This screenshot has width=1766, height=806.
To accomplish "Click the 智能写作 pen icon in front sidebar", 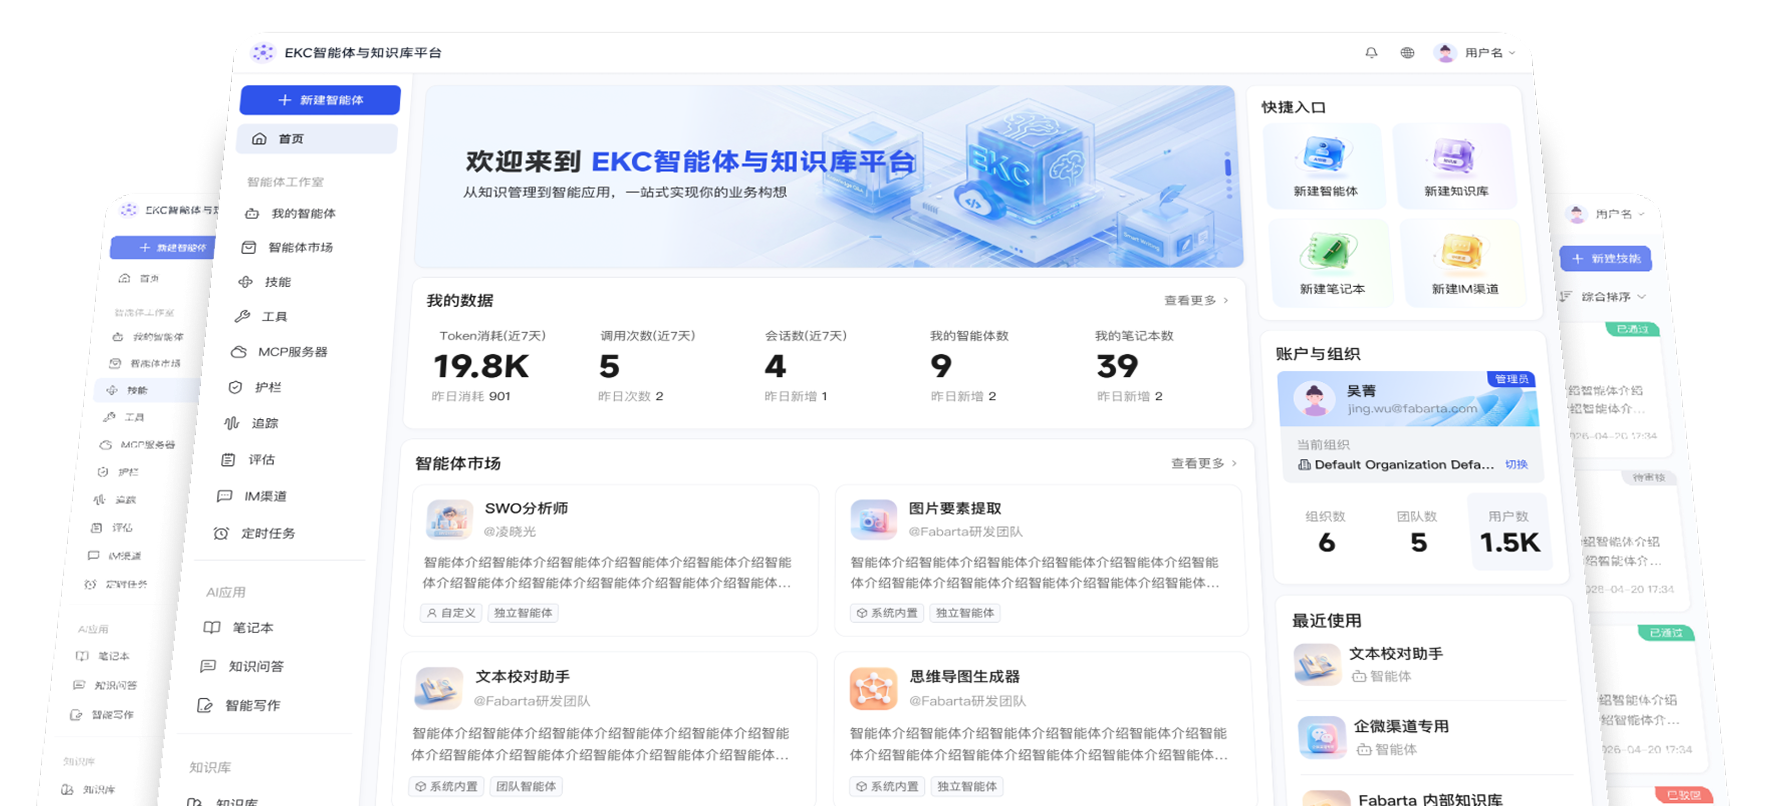I will (204, 705).
